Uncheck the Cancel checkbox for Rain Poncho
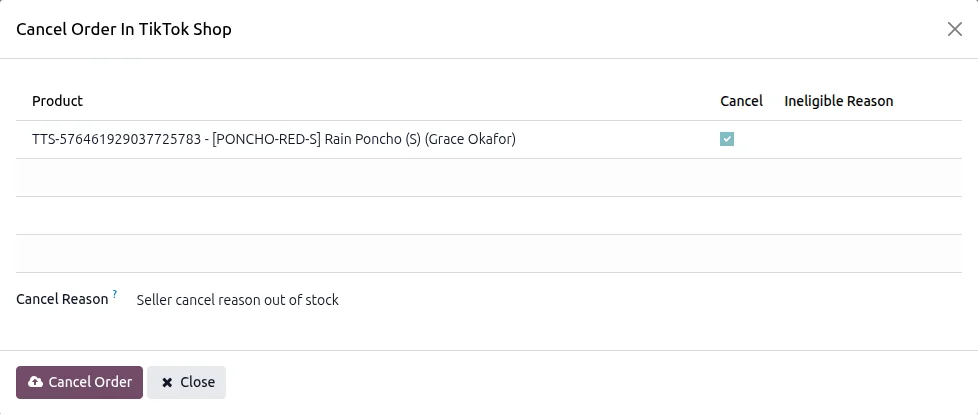This screenshot has width=978, height=414. pyautogui.click(x=727, y=139)
